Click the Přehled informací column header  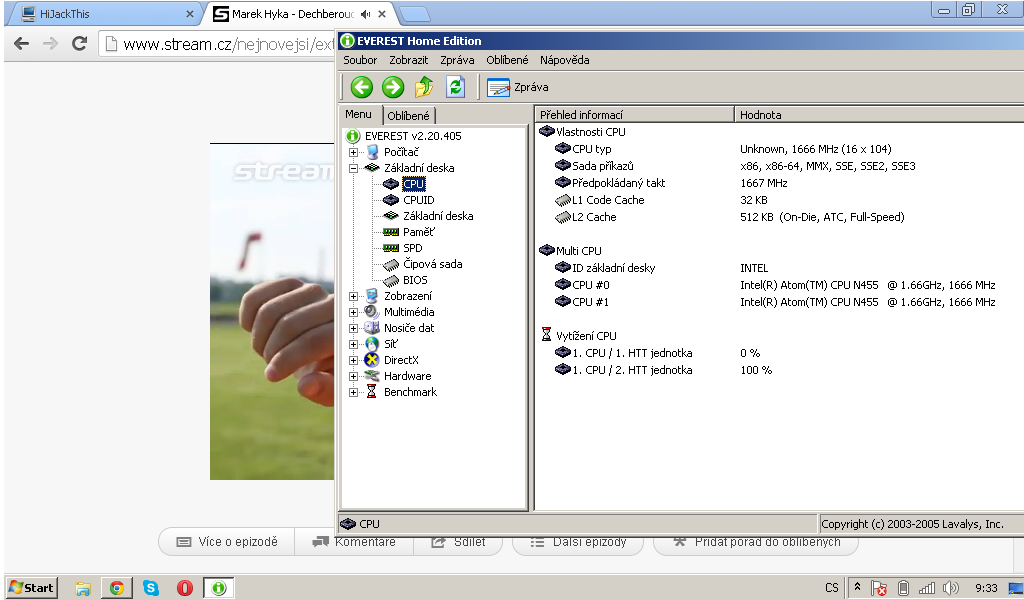[634, 115]
